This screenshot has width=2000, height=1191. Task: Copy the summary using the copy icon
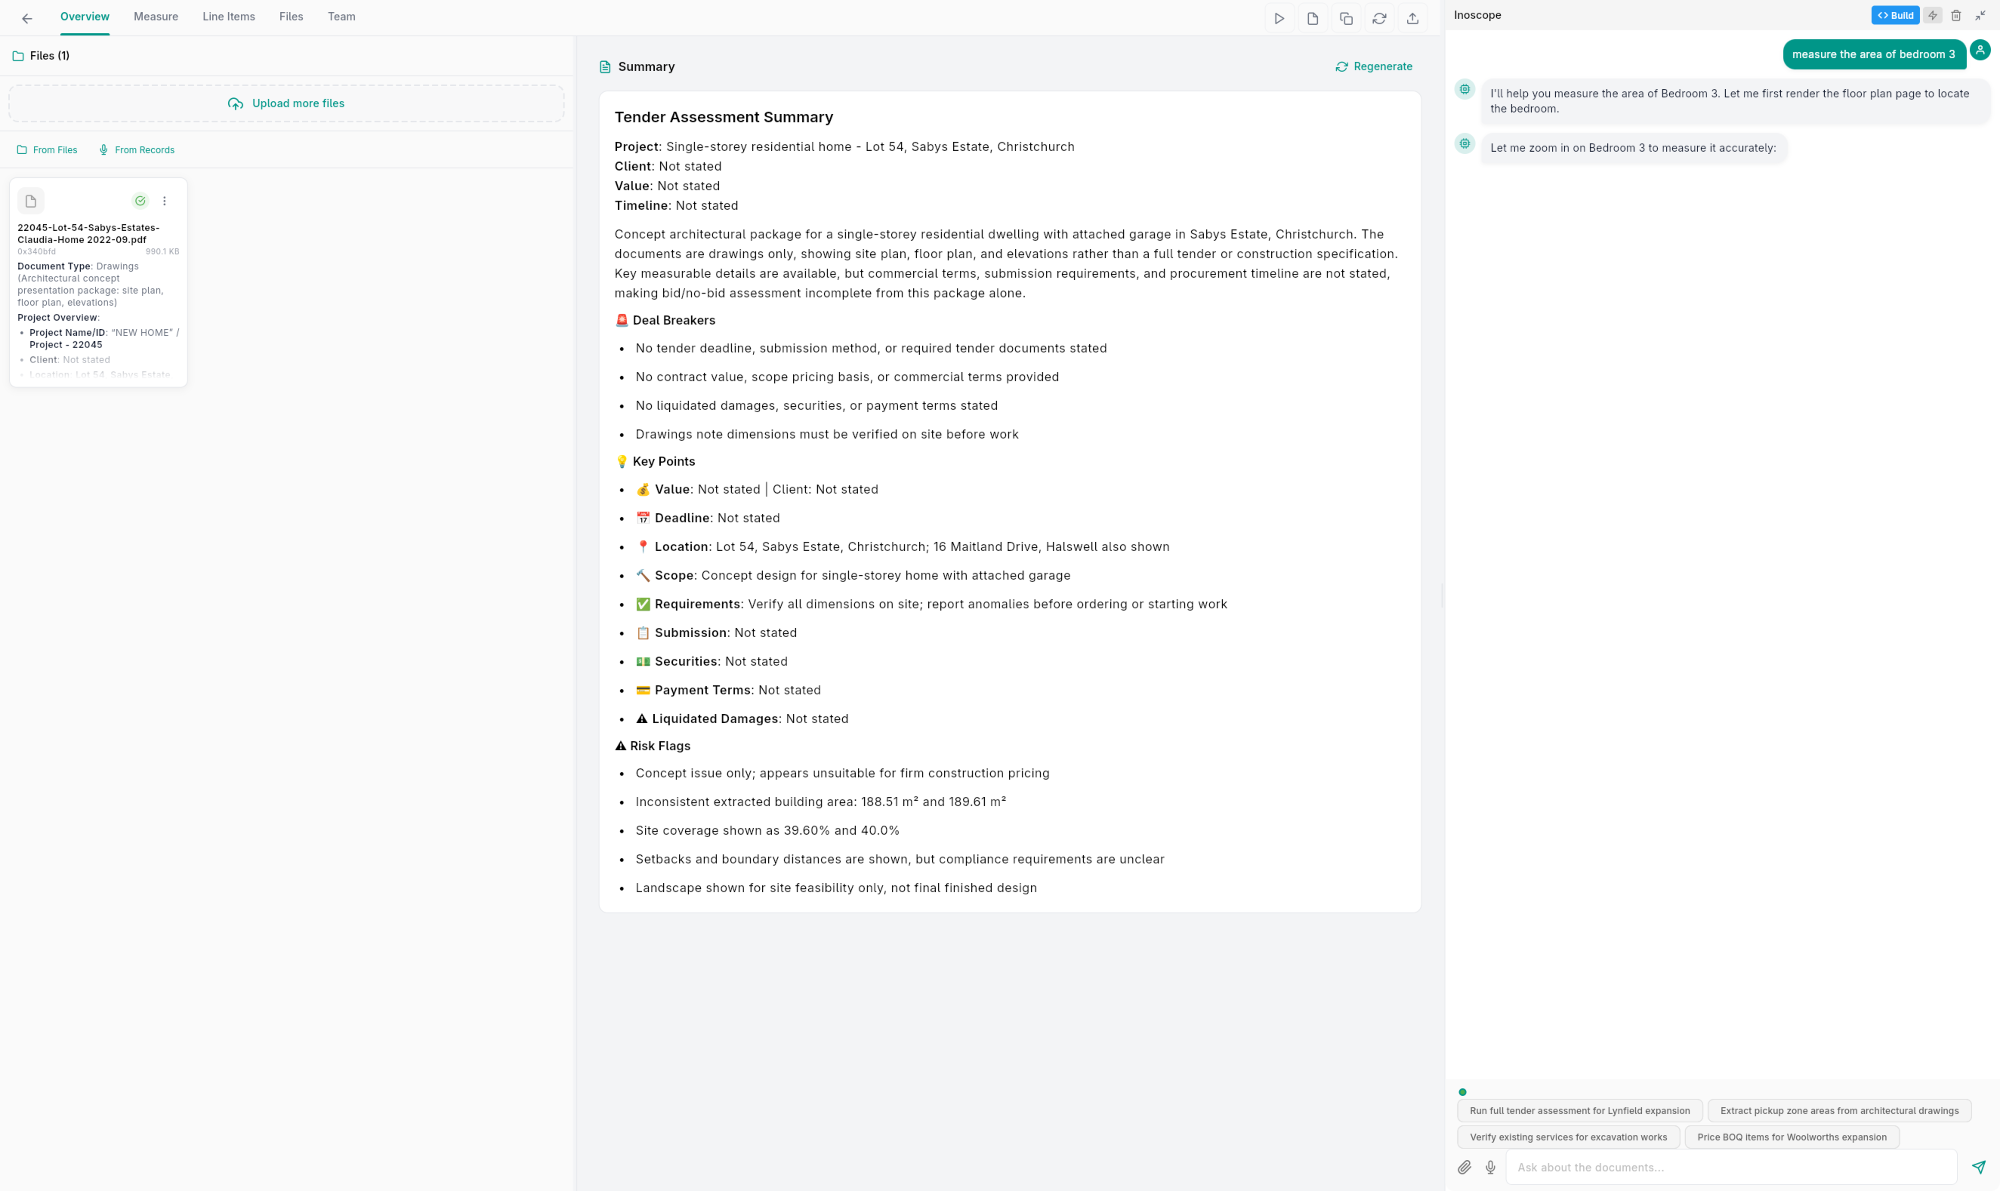pyautogui.click(x=1345, y=17)
